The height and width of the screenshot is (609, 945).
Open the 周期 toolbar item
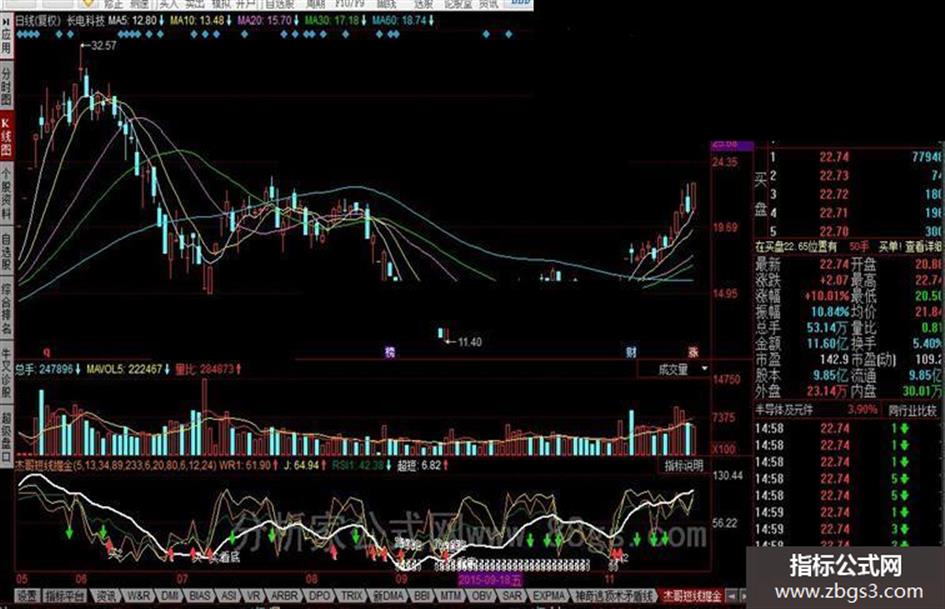pyautogui.click(x=316, y=4)
